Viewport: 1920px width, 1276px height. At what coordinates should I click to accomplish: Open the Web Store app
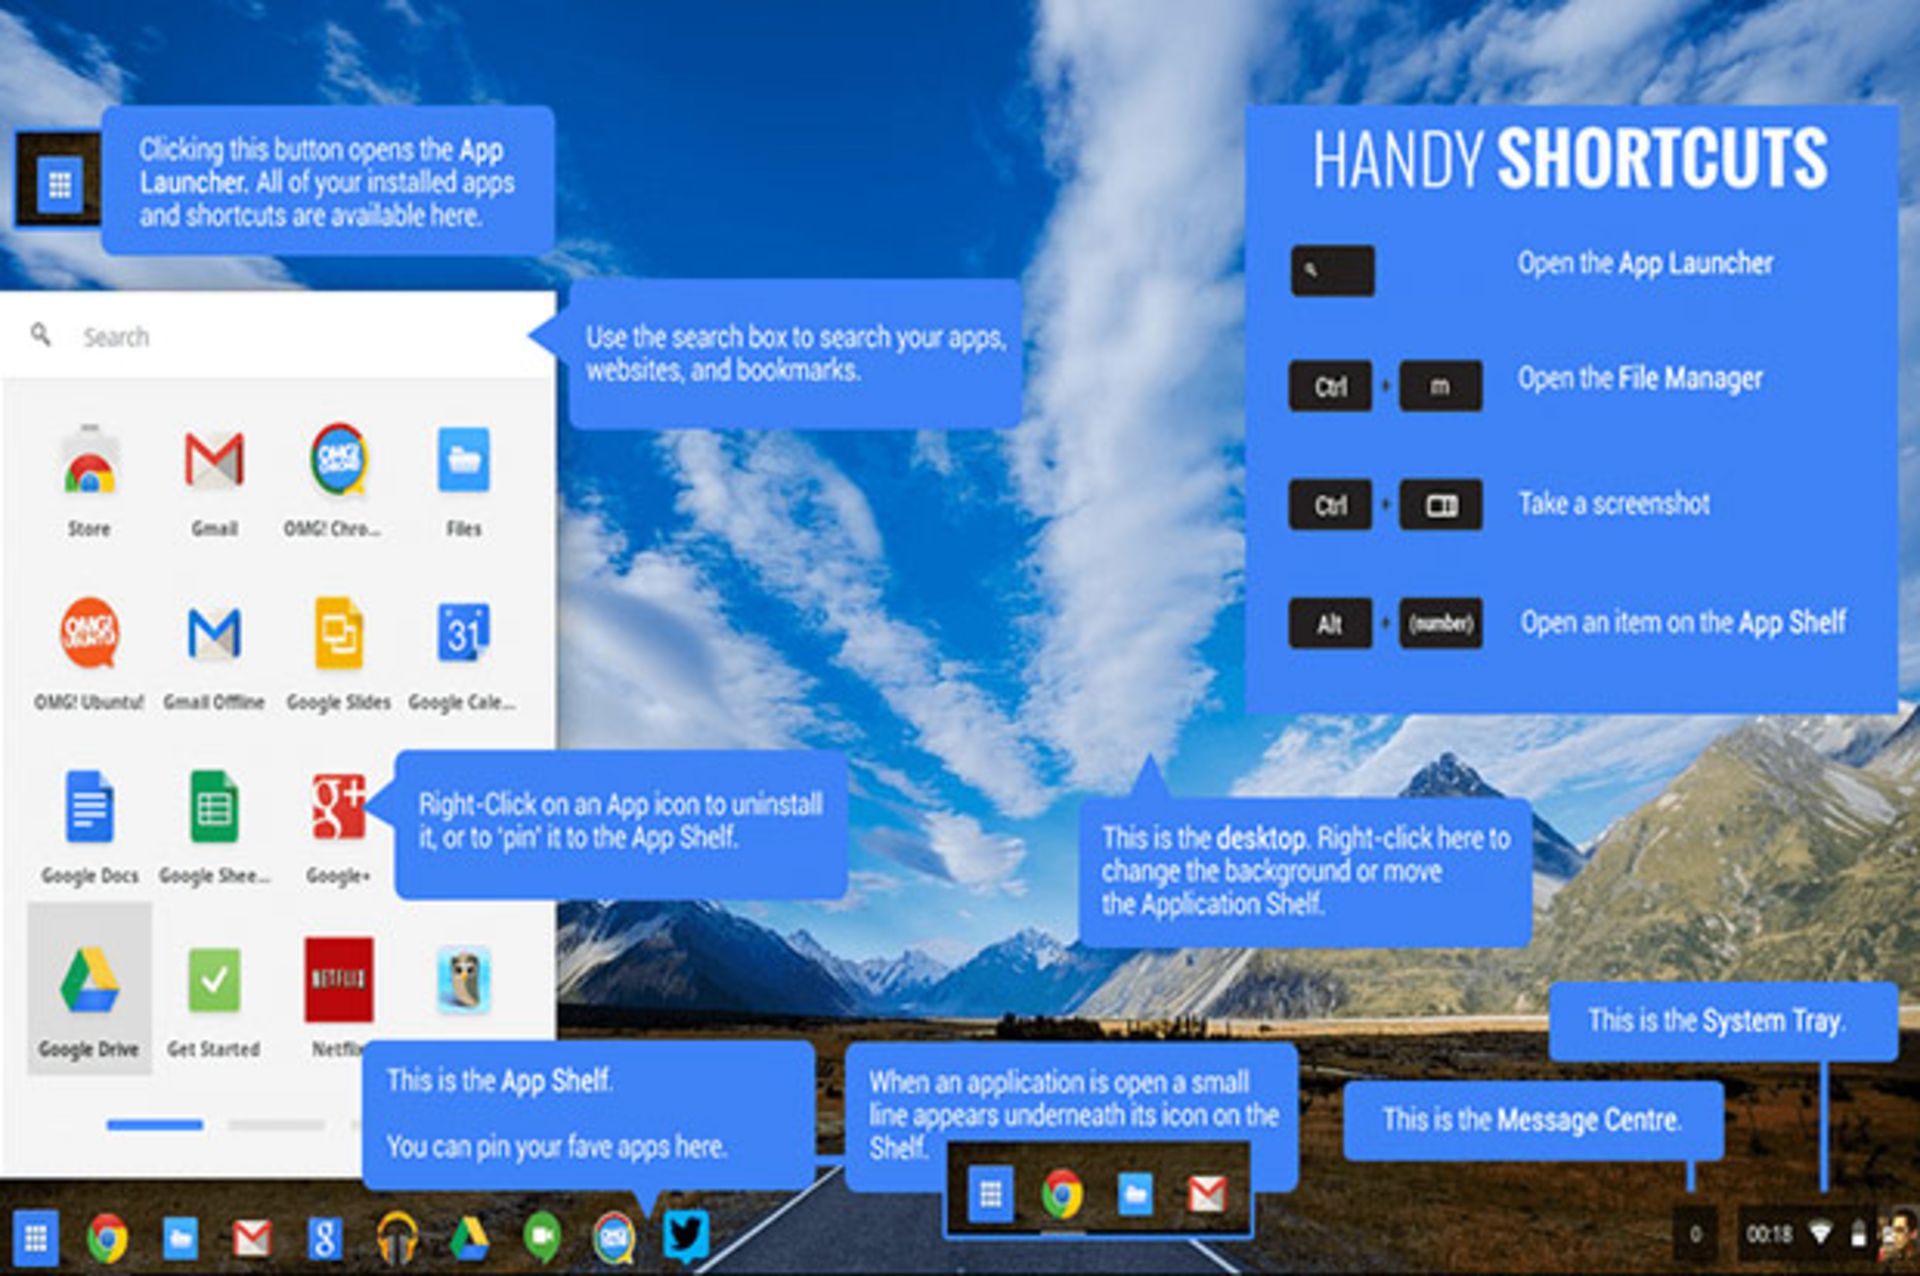(x=89, y=461)
